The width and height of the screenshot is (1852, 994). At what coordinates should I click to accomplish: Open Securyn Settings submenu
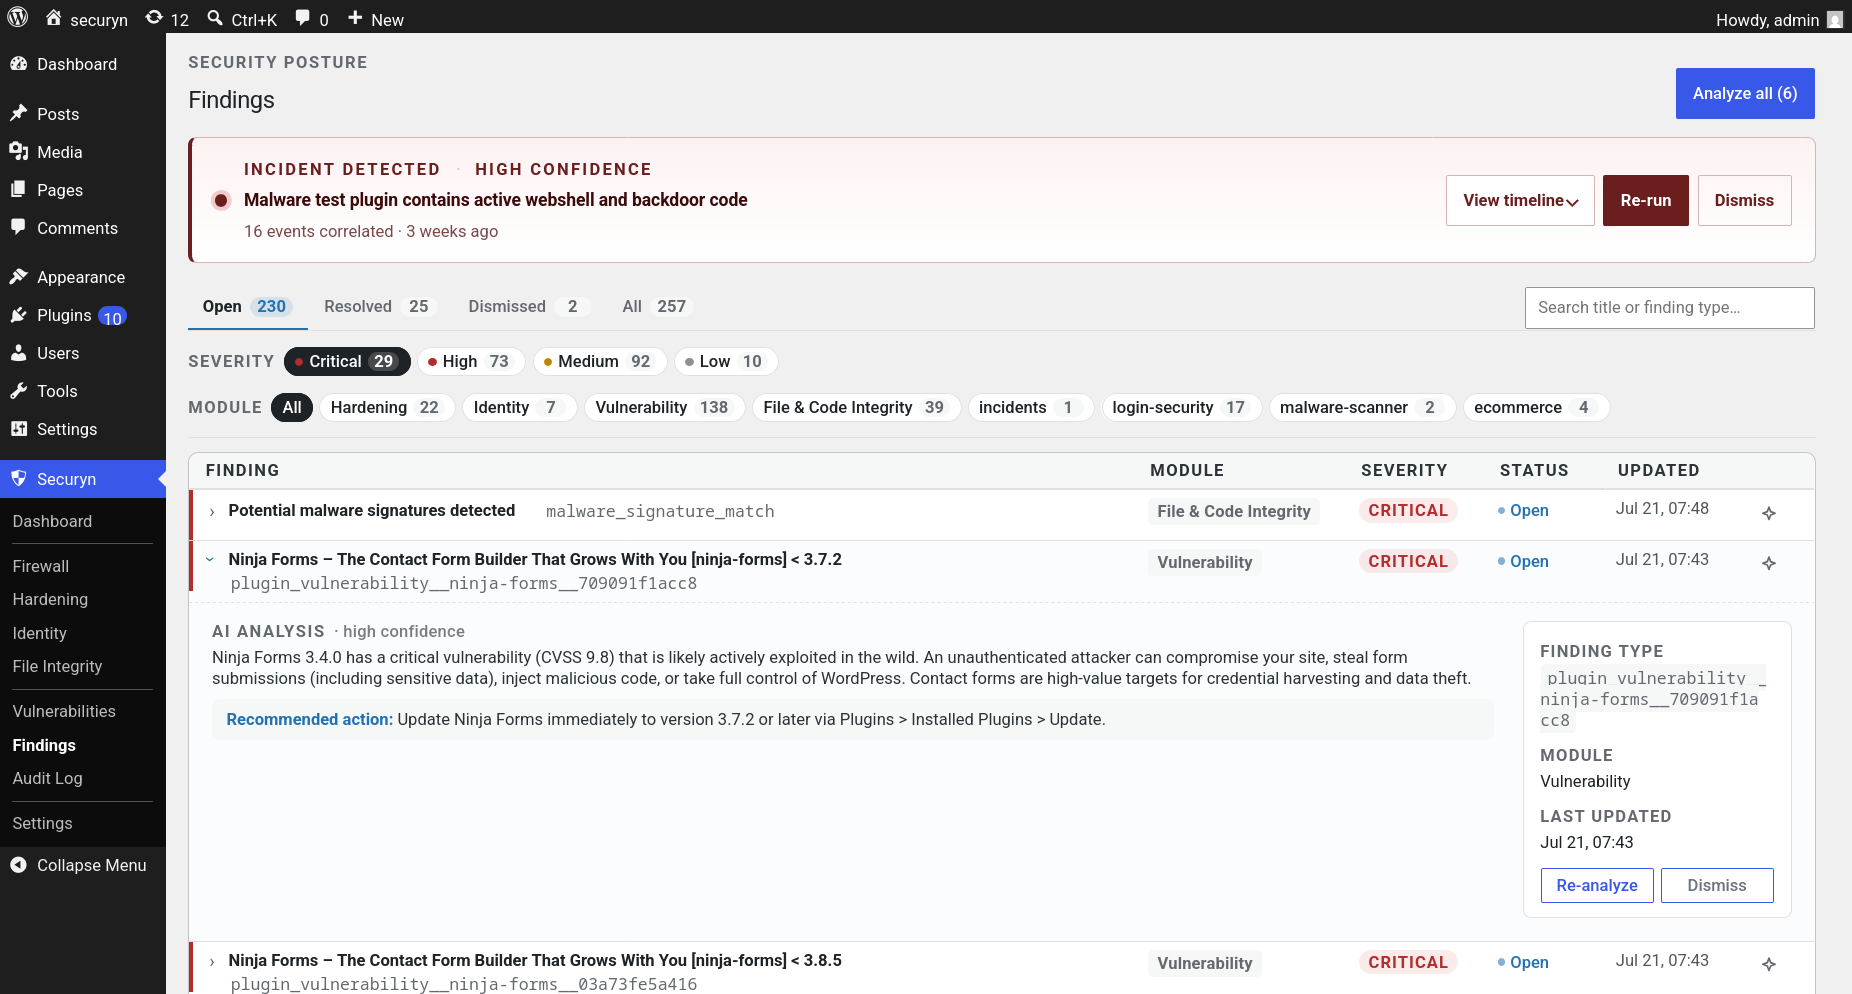pyautogui.click(x=42, y=823)
